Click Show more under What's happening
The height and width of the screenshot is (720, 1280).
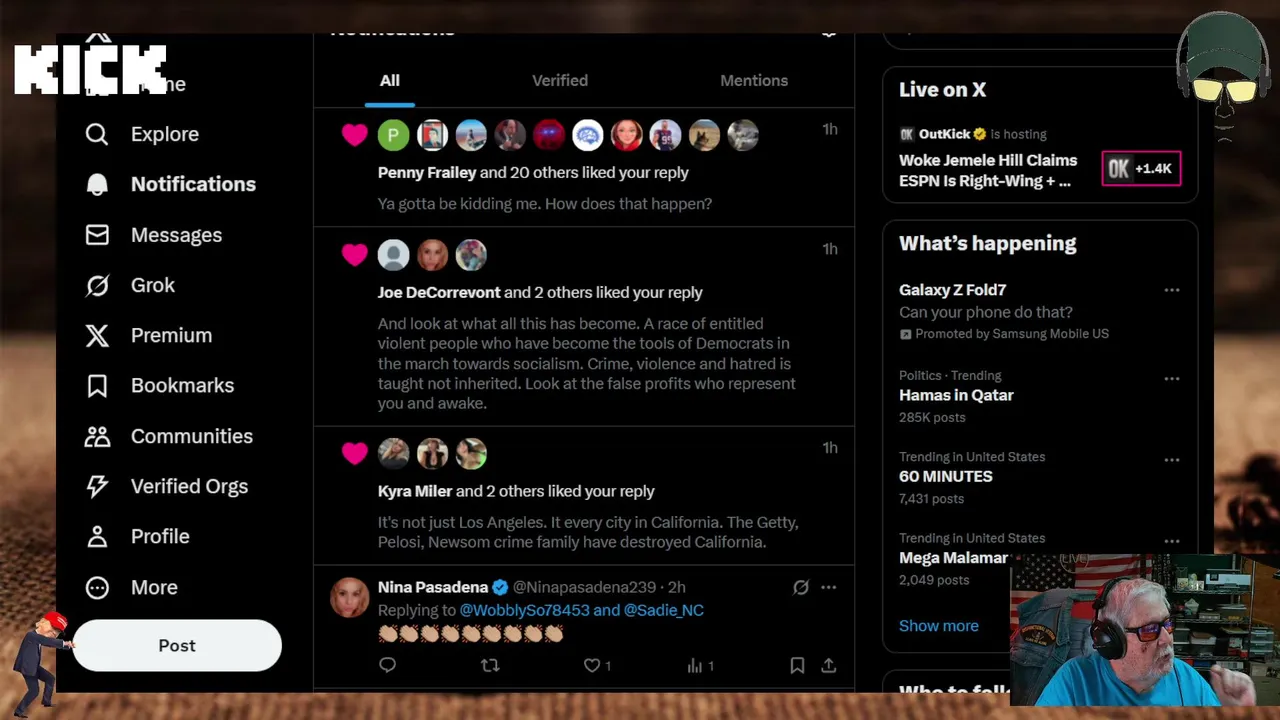coord(939,626)
